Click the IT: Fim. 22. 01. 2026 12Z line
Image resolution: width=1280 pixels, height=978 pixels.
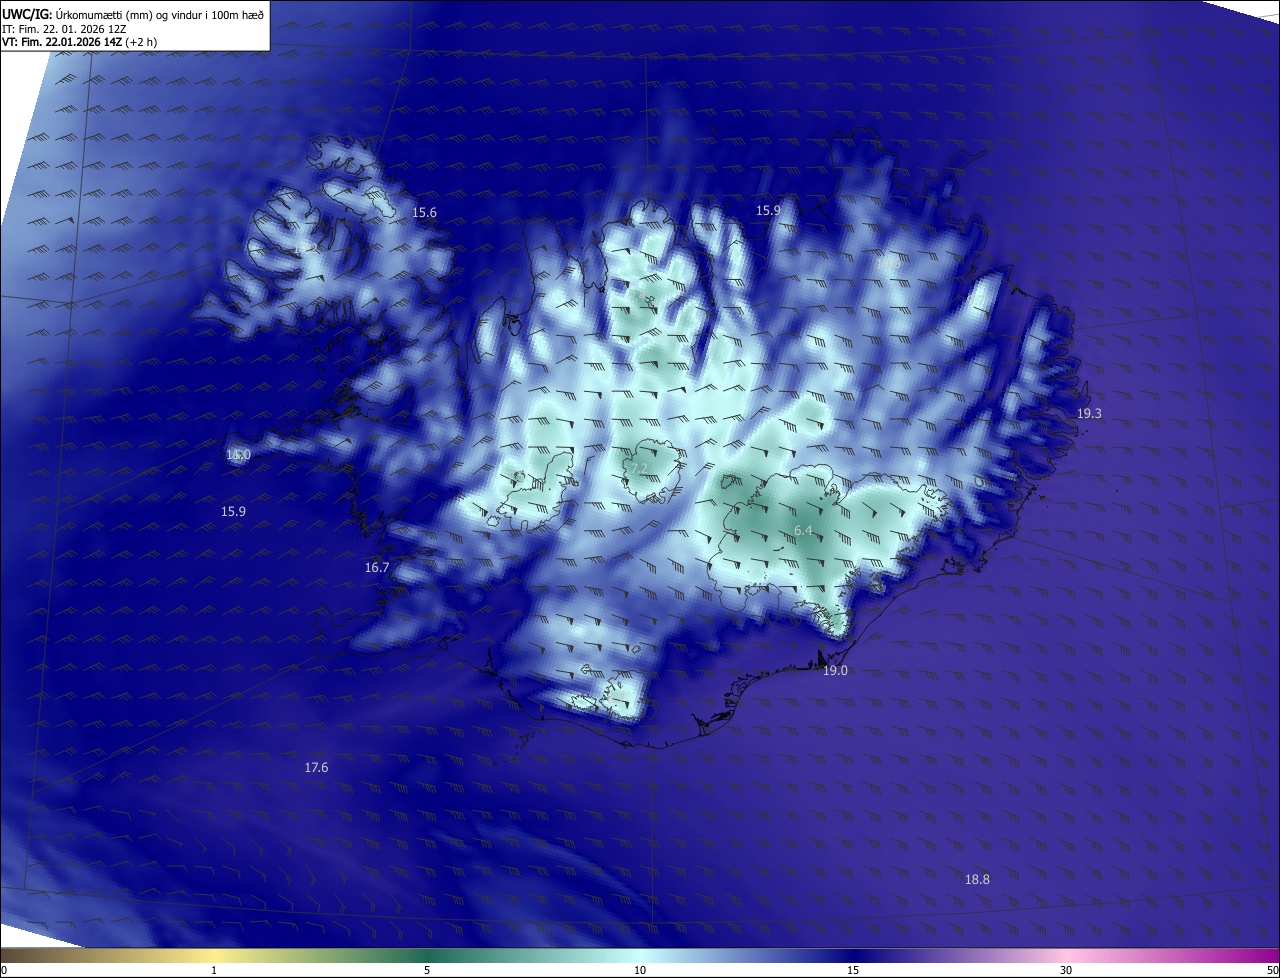pyautogui.click(x=64, y=29)
